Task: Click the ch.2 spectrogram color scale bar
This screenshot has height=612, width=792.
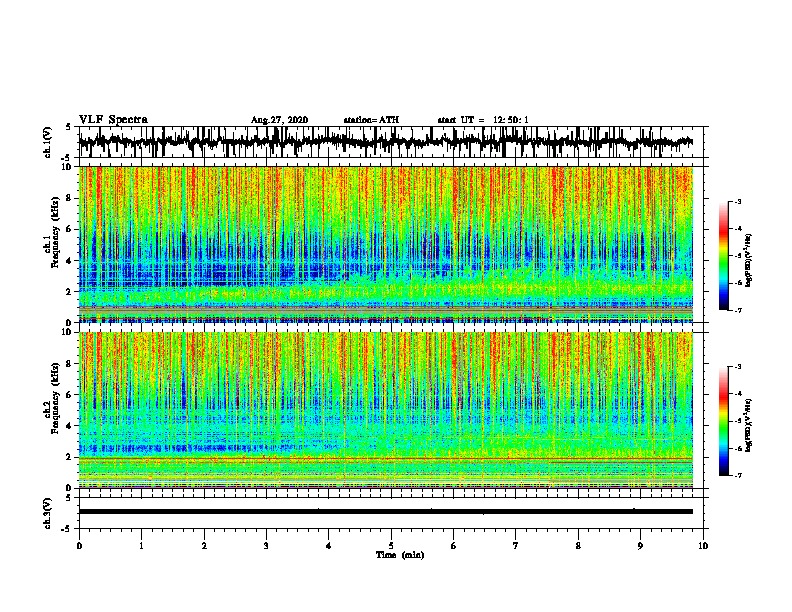Action: tap(723, 421)
